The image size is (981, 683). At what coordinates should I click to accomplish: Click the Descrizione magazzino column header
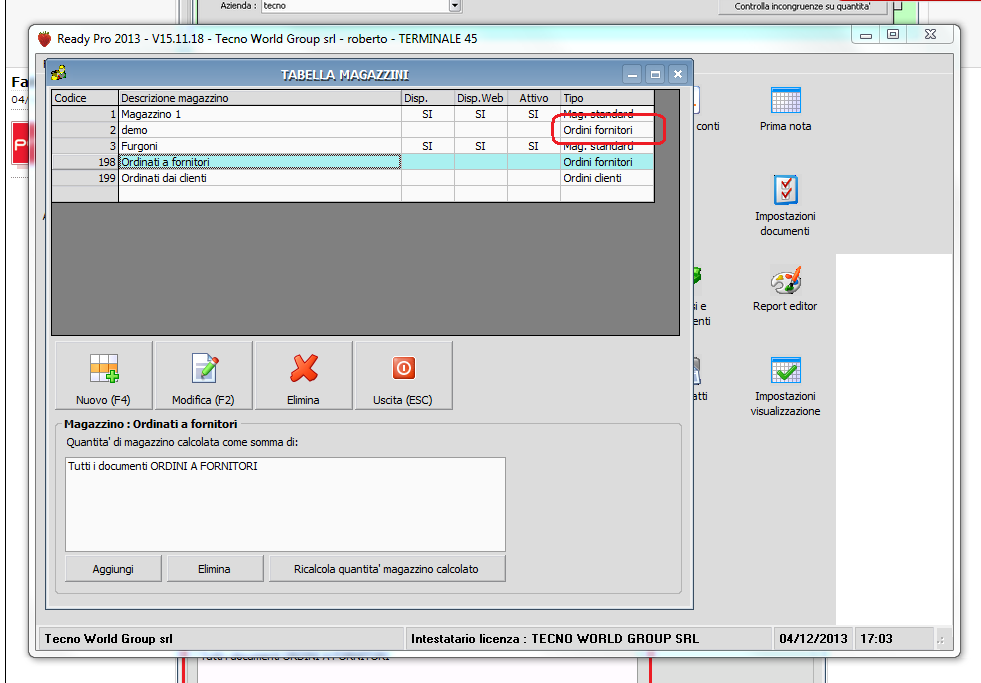click(260, 98)
